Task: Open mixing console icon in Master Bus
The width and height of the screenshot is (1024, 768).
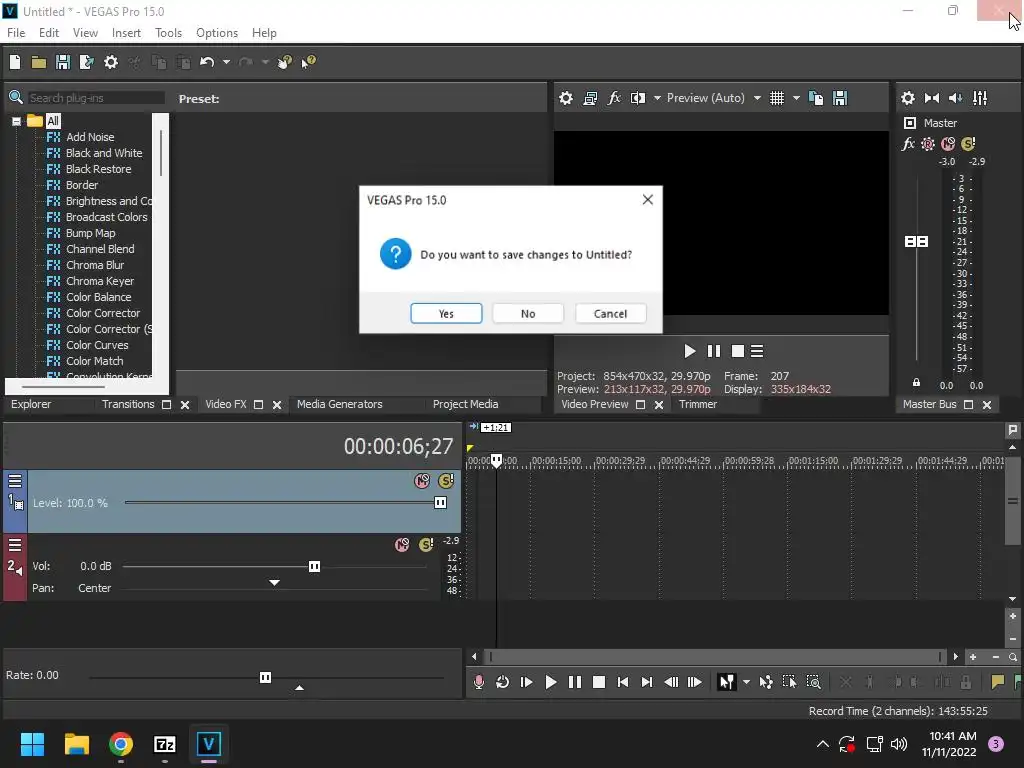Action: (980, 98)
